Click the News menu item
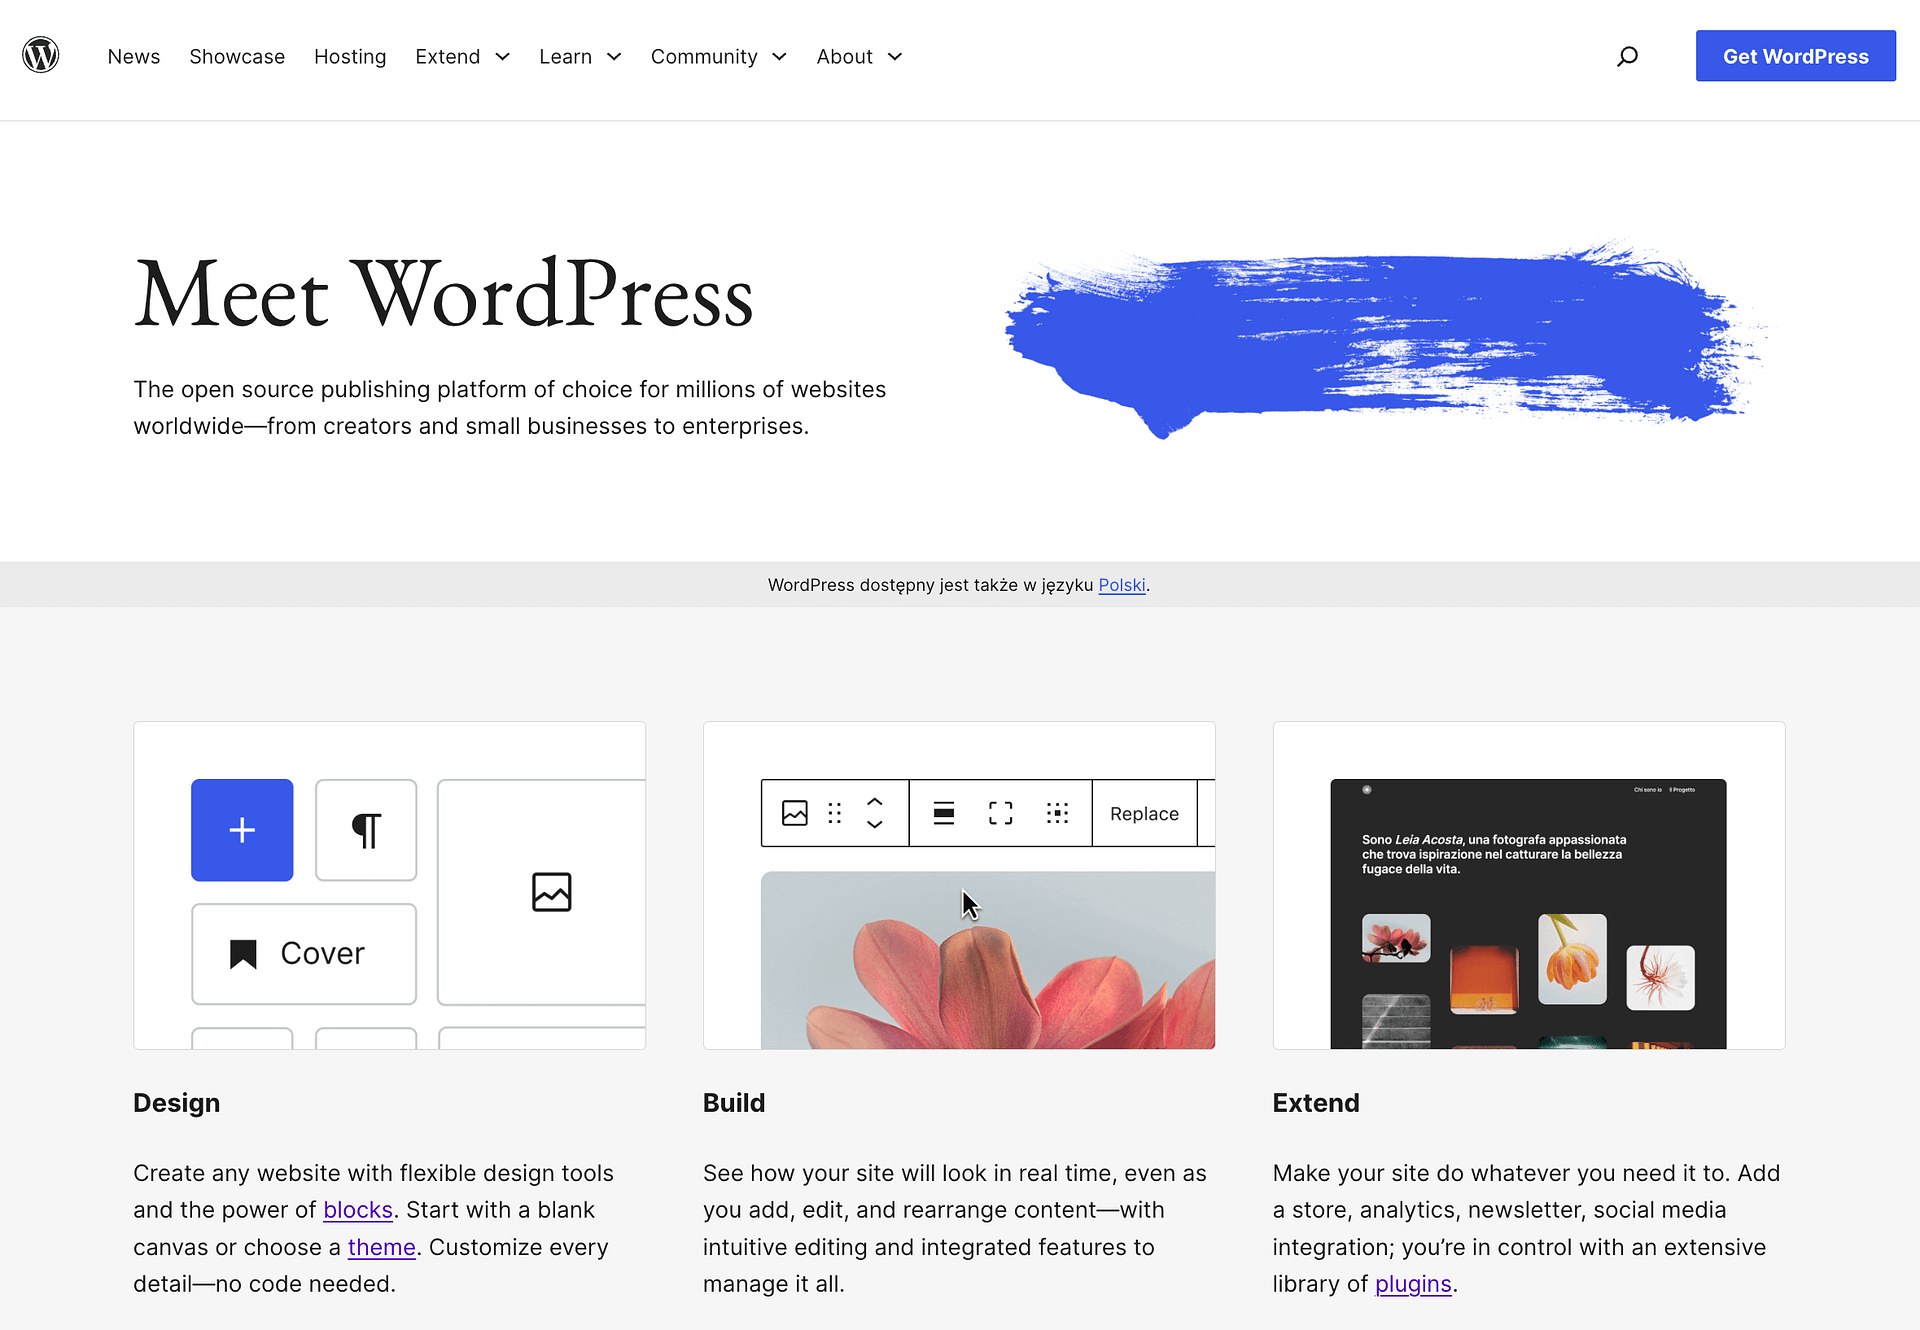1920x1330 pixels. 133,55
